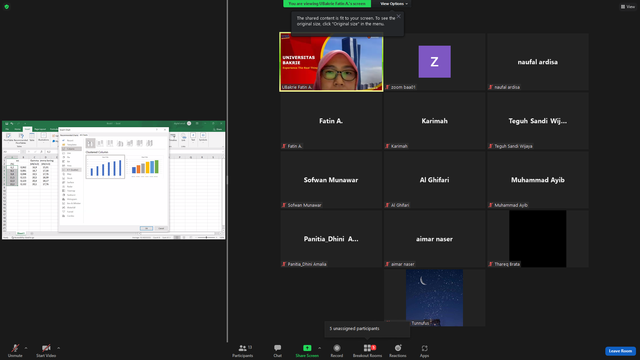
Task: Select Histogram in chart type list
Action: [x=71, y=199]
